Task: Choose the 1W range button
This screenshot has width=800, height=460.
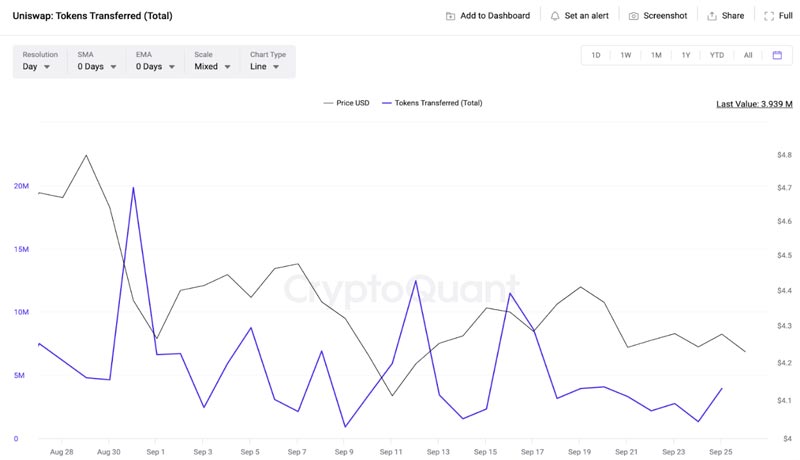Action: point(626,55)
